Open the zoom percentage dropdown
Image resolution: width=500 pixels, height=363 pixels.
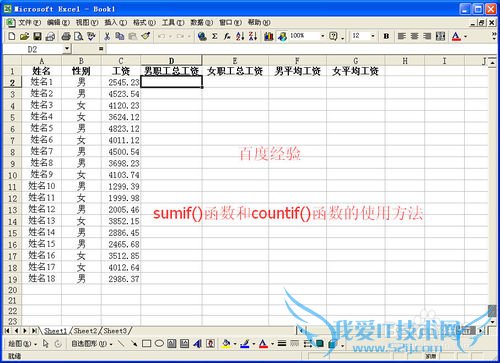[322, 36]
